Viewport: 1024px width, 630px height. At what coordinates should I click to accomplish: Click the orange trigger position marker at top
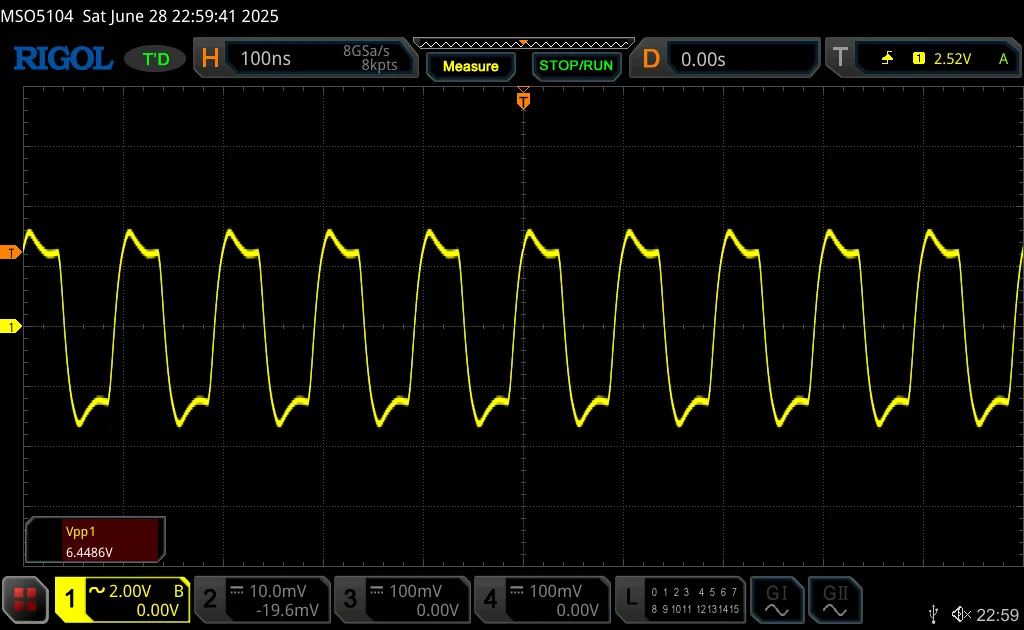point(523,100)
